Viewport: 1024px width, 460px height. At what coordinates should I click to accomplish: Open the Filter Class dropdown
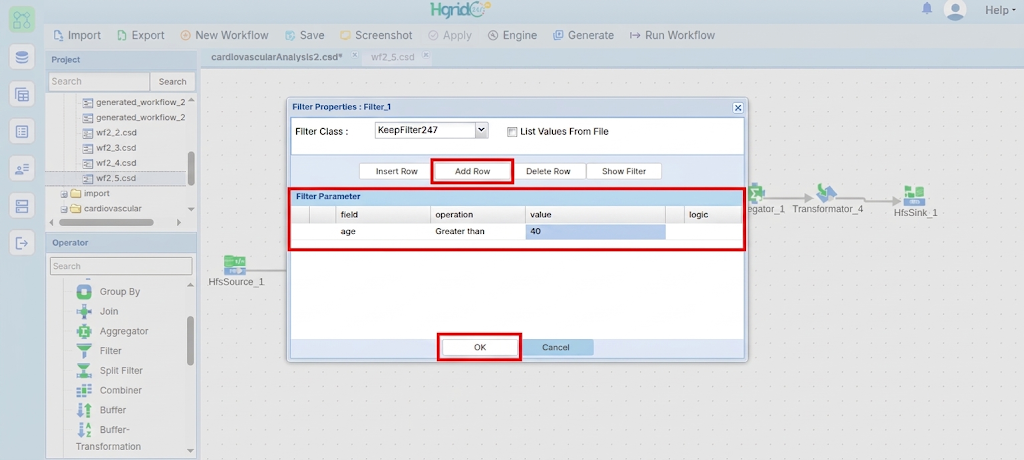pyautogui.click(x=481, y=130)
